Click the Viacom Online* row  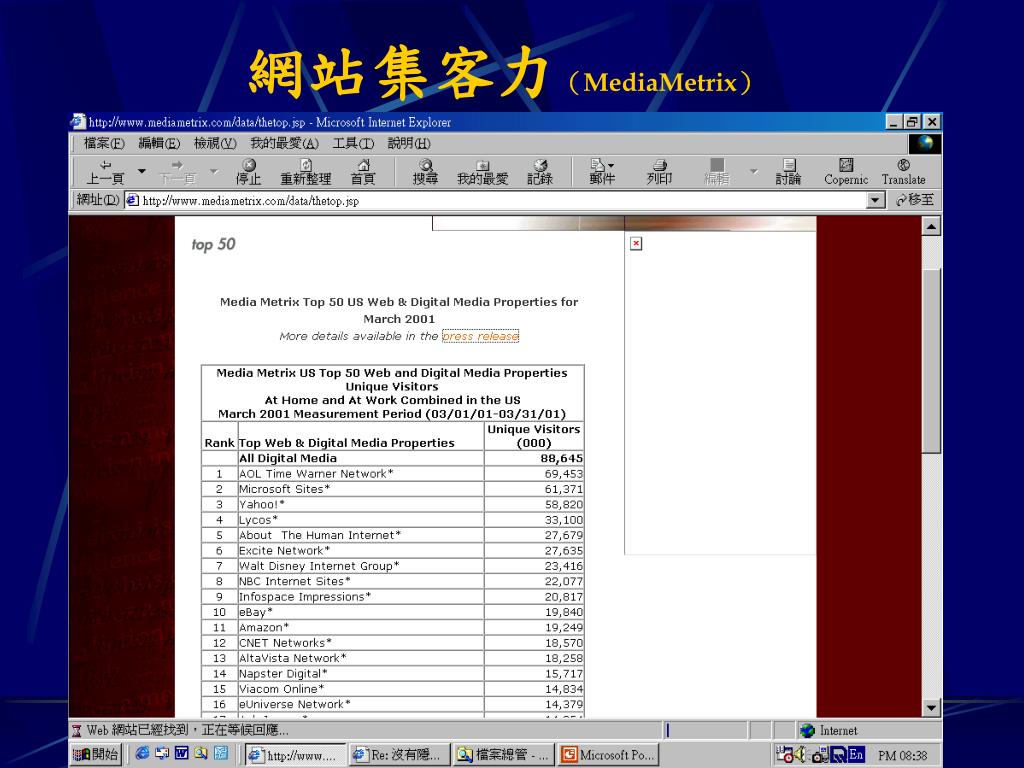[392, 689]
